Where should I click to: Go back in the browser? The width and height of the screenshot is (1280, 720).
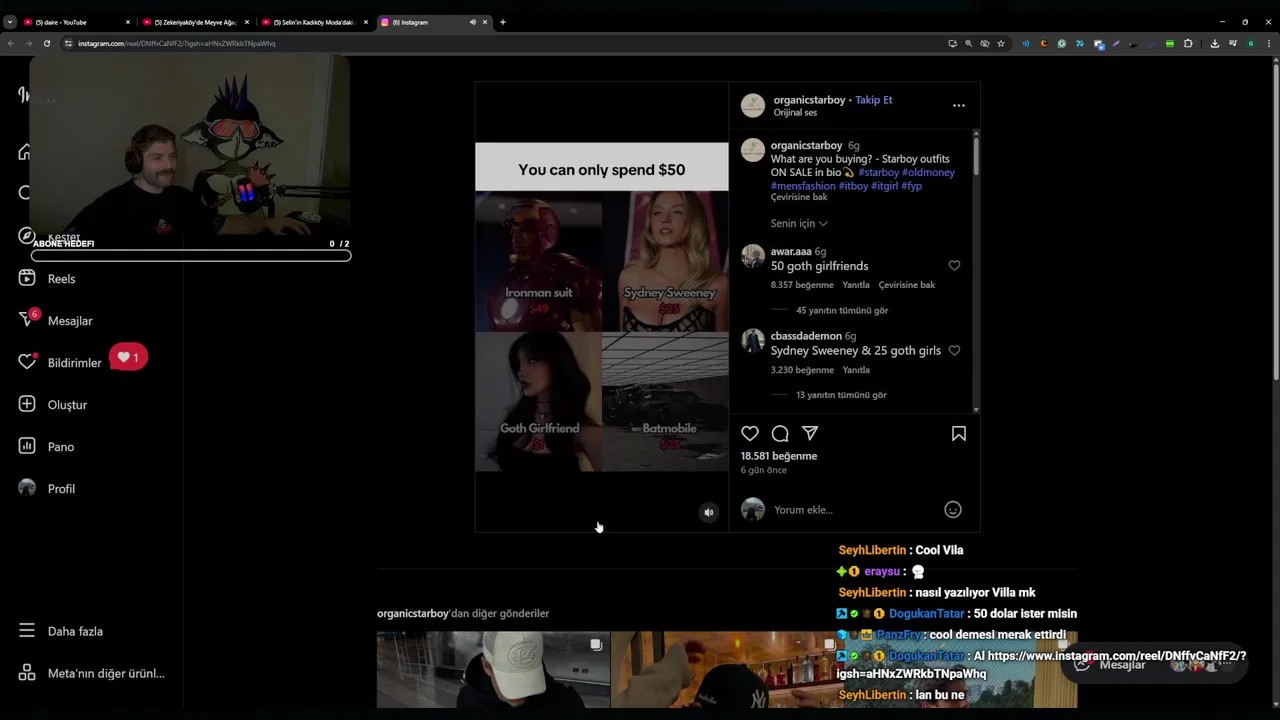click(10, 43)
